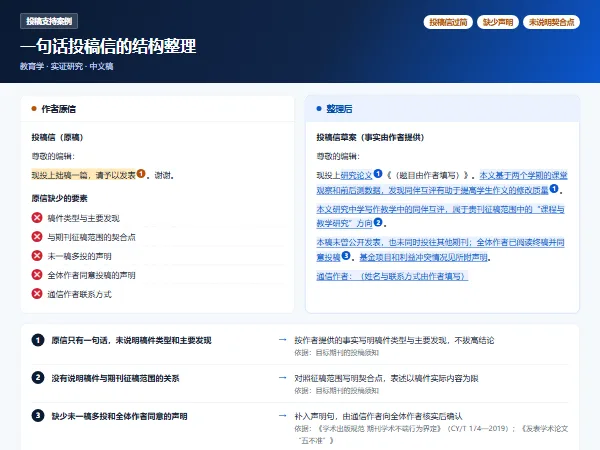Click text 对照征稿范围写明契合点
Screen dimensions: 600x450
coord(339,378)
